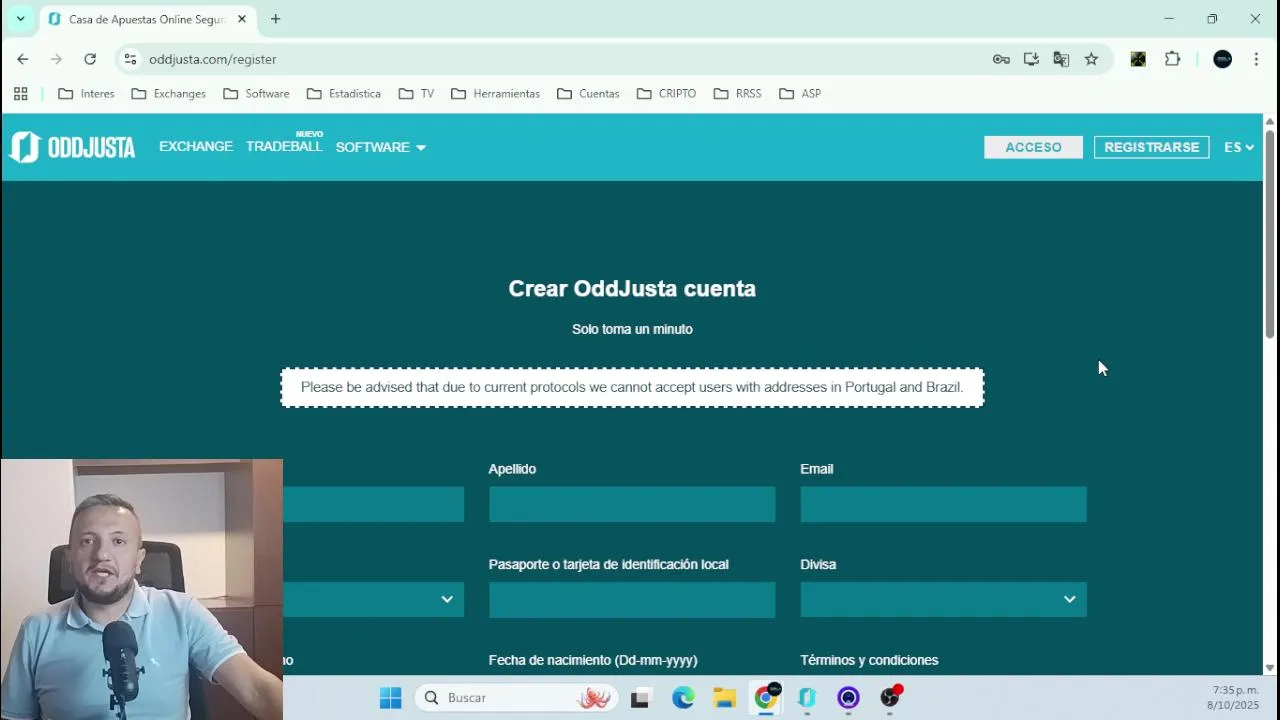The image size is (1280, 720).
Task: Open saved passwords key icon
Action: pos(1001,59)
